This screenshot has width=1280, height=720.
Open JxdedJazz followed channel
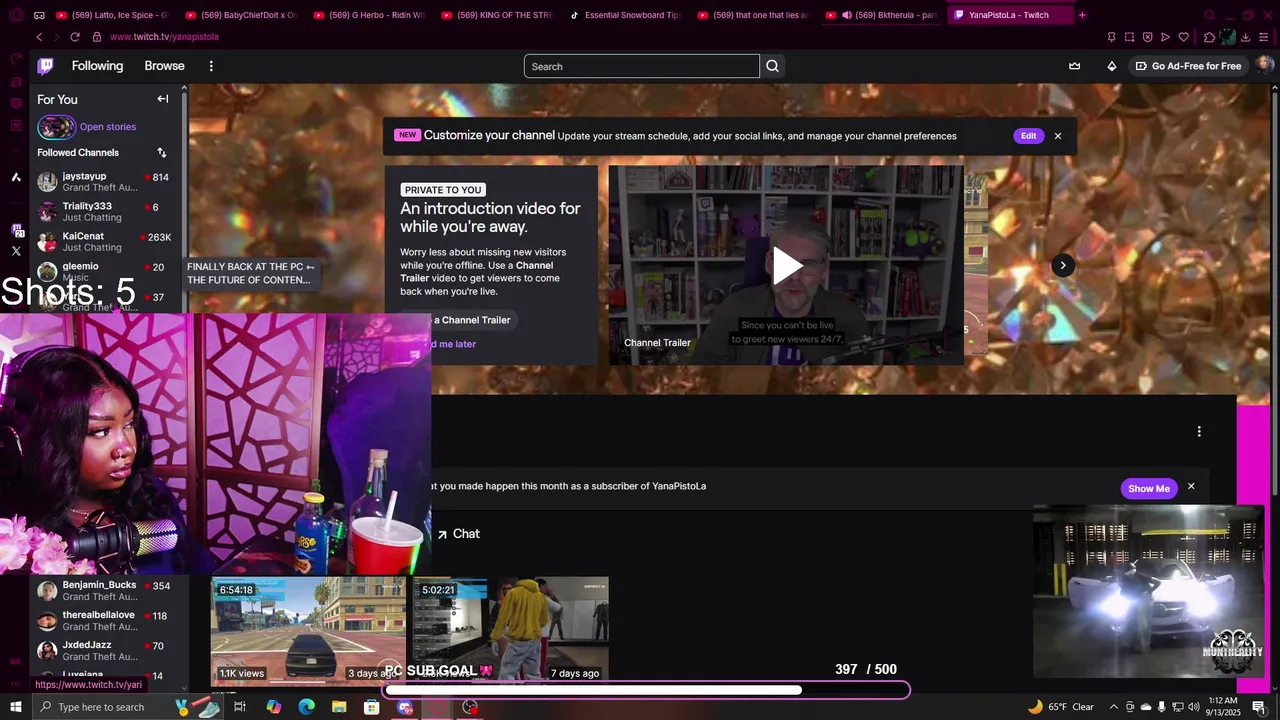(x=104, y=650)
